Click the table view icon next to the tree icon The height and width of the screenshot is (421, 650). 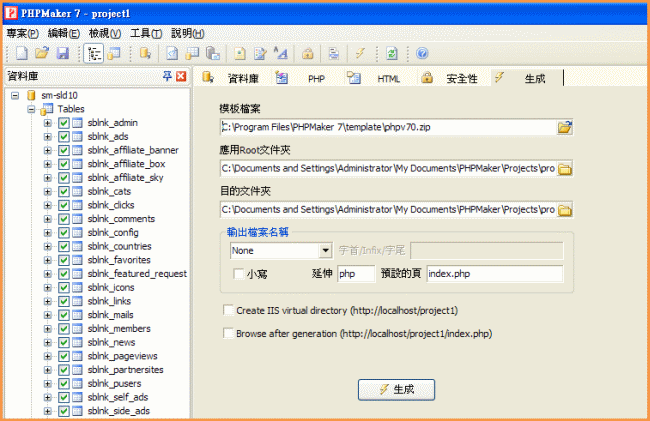(114, 53)
